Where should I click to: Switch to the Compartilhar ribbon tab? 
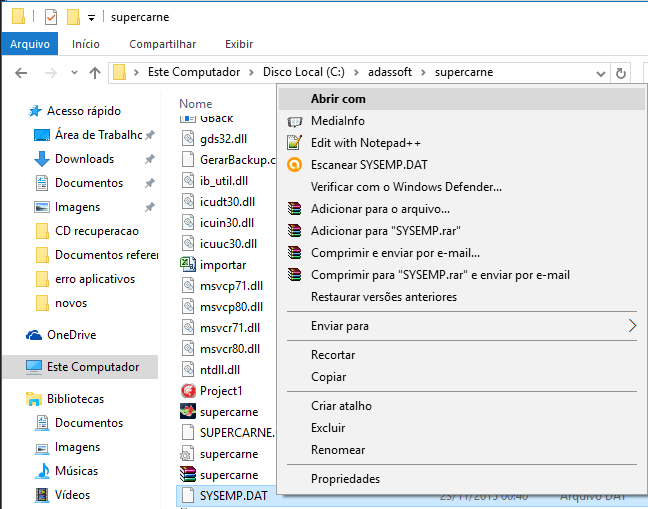tap(162, 44)
